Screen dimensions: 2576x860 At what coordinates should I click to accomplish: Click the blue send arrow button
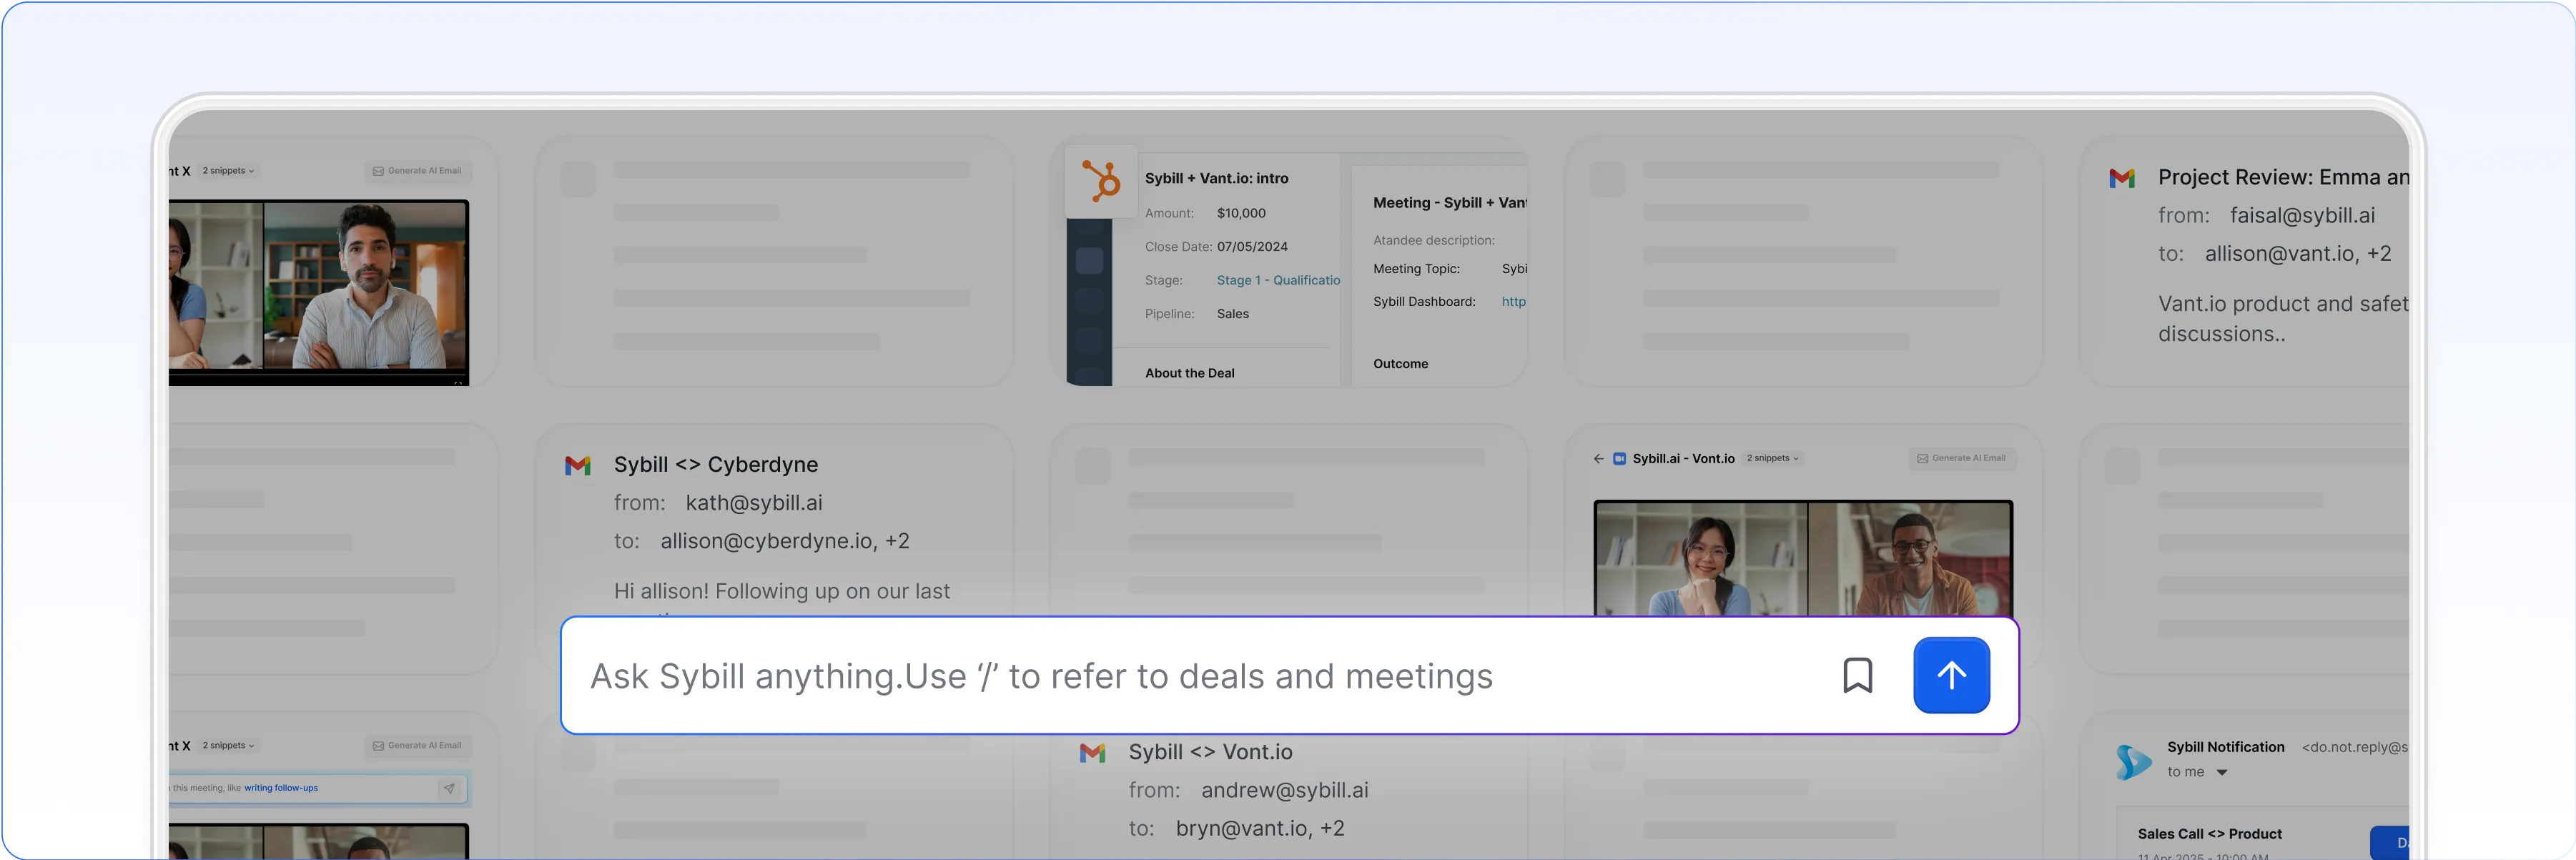point(1951,675)
